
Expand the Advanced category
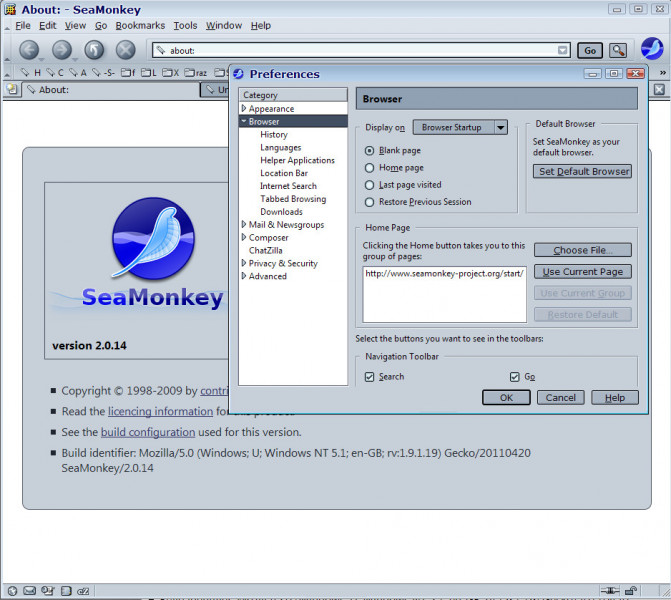coord(243,276)
